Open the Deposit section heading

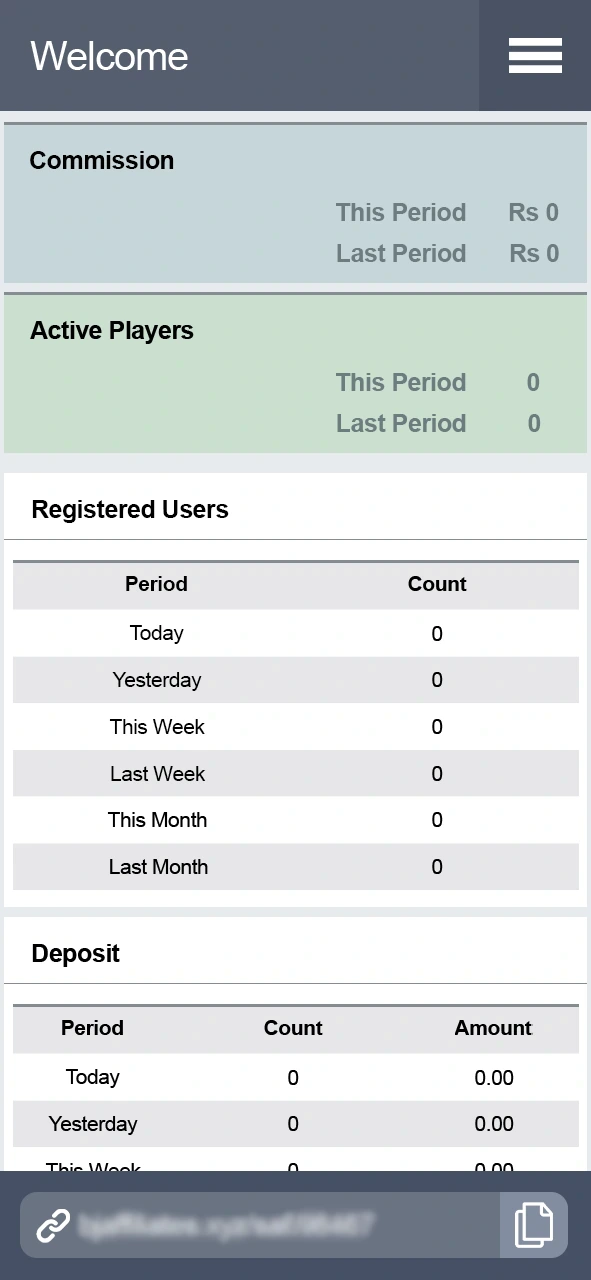[x=75, y=953]
